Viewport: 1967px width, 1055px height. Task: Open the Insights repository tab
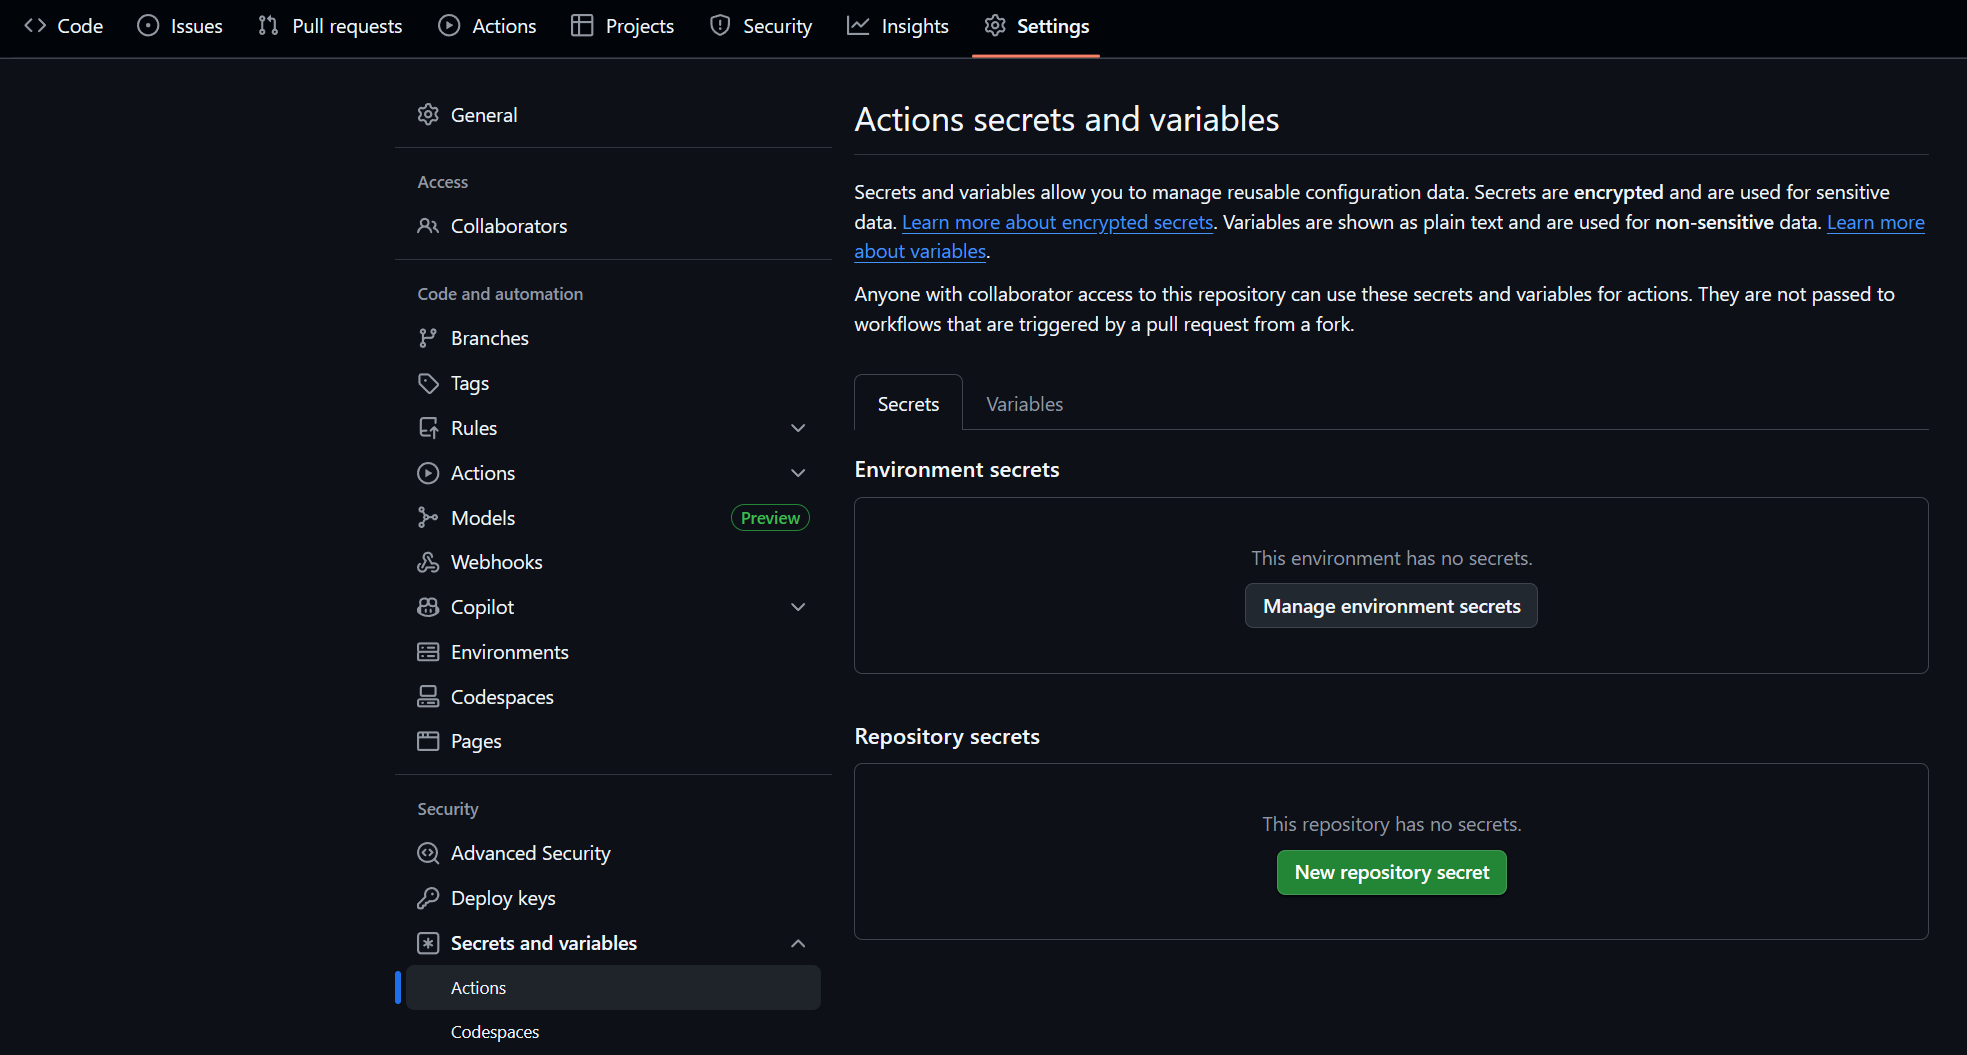(x=898, y=26)
